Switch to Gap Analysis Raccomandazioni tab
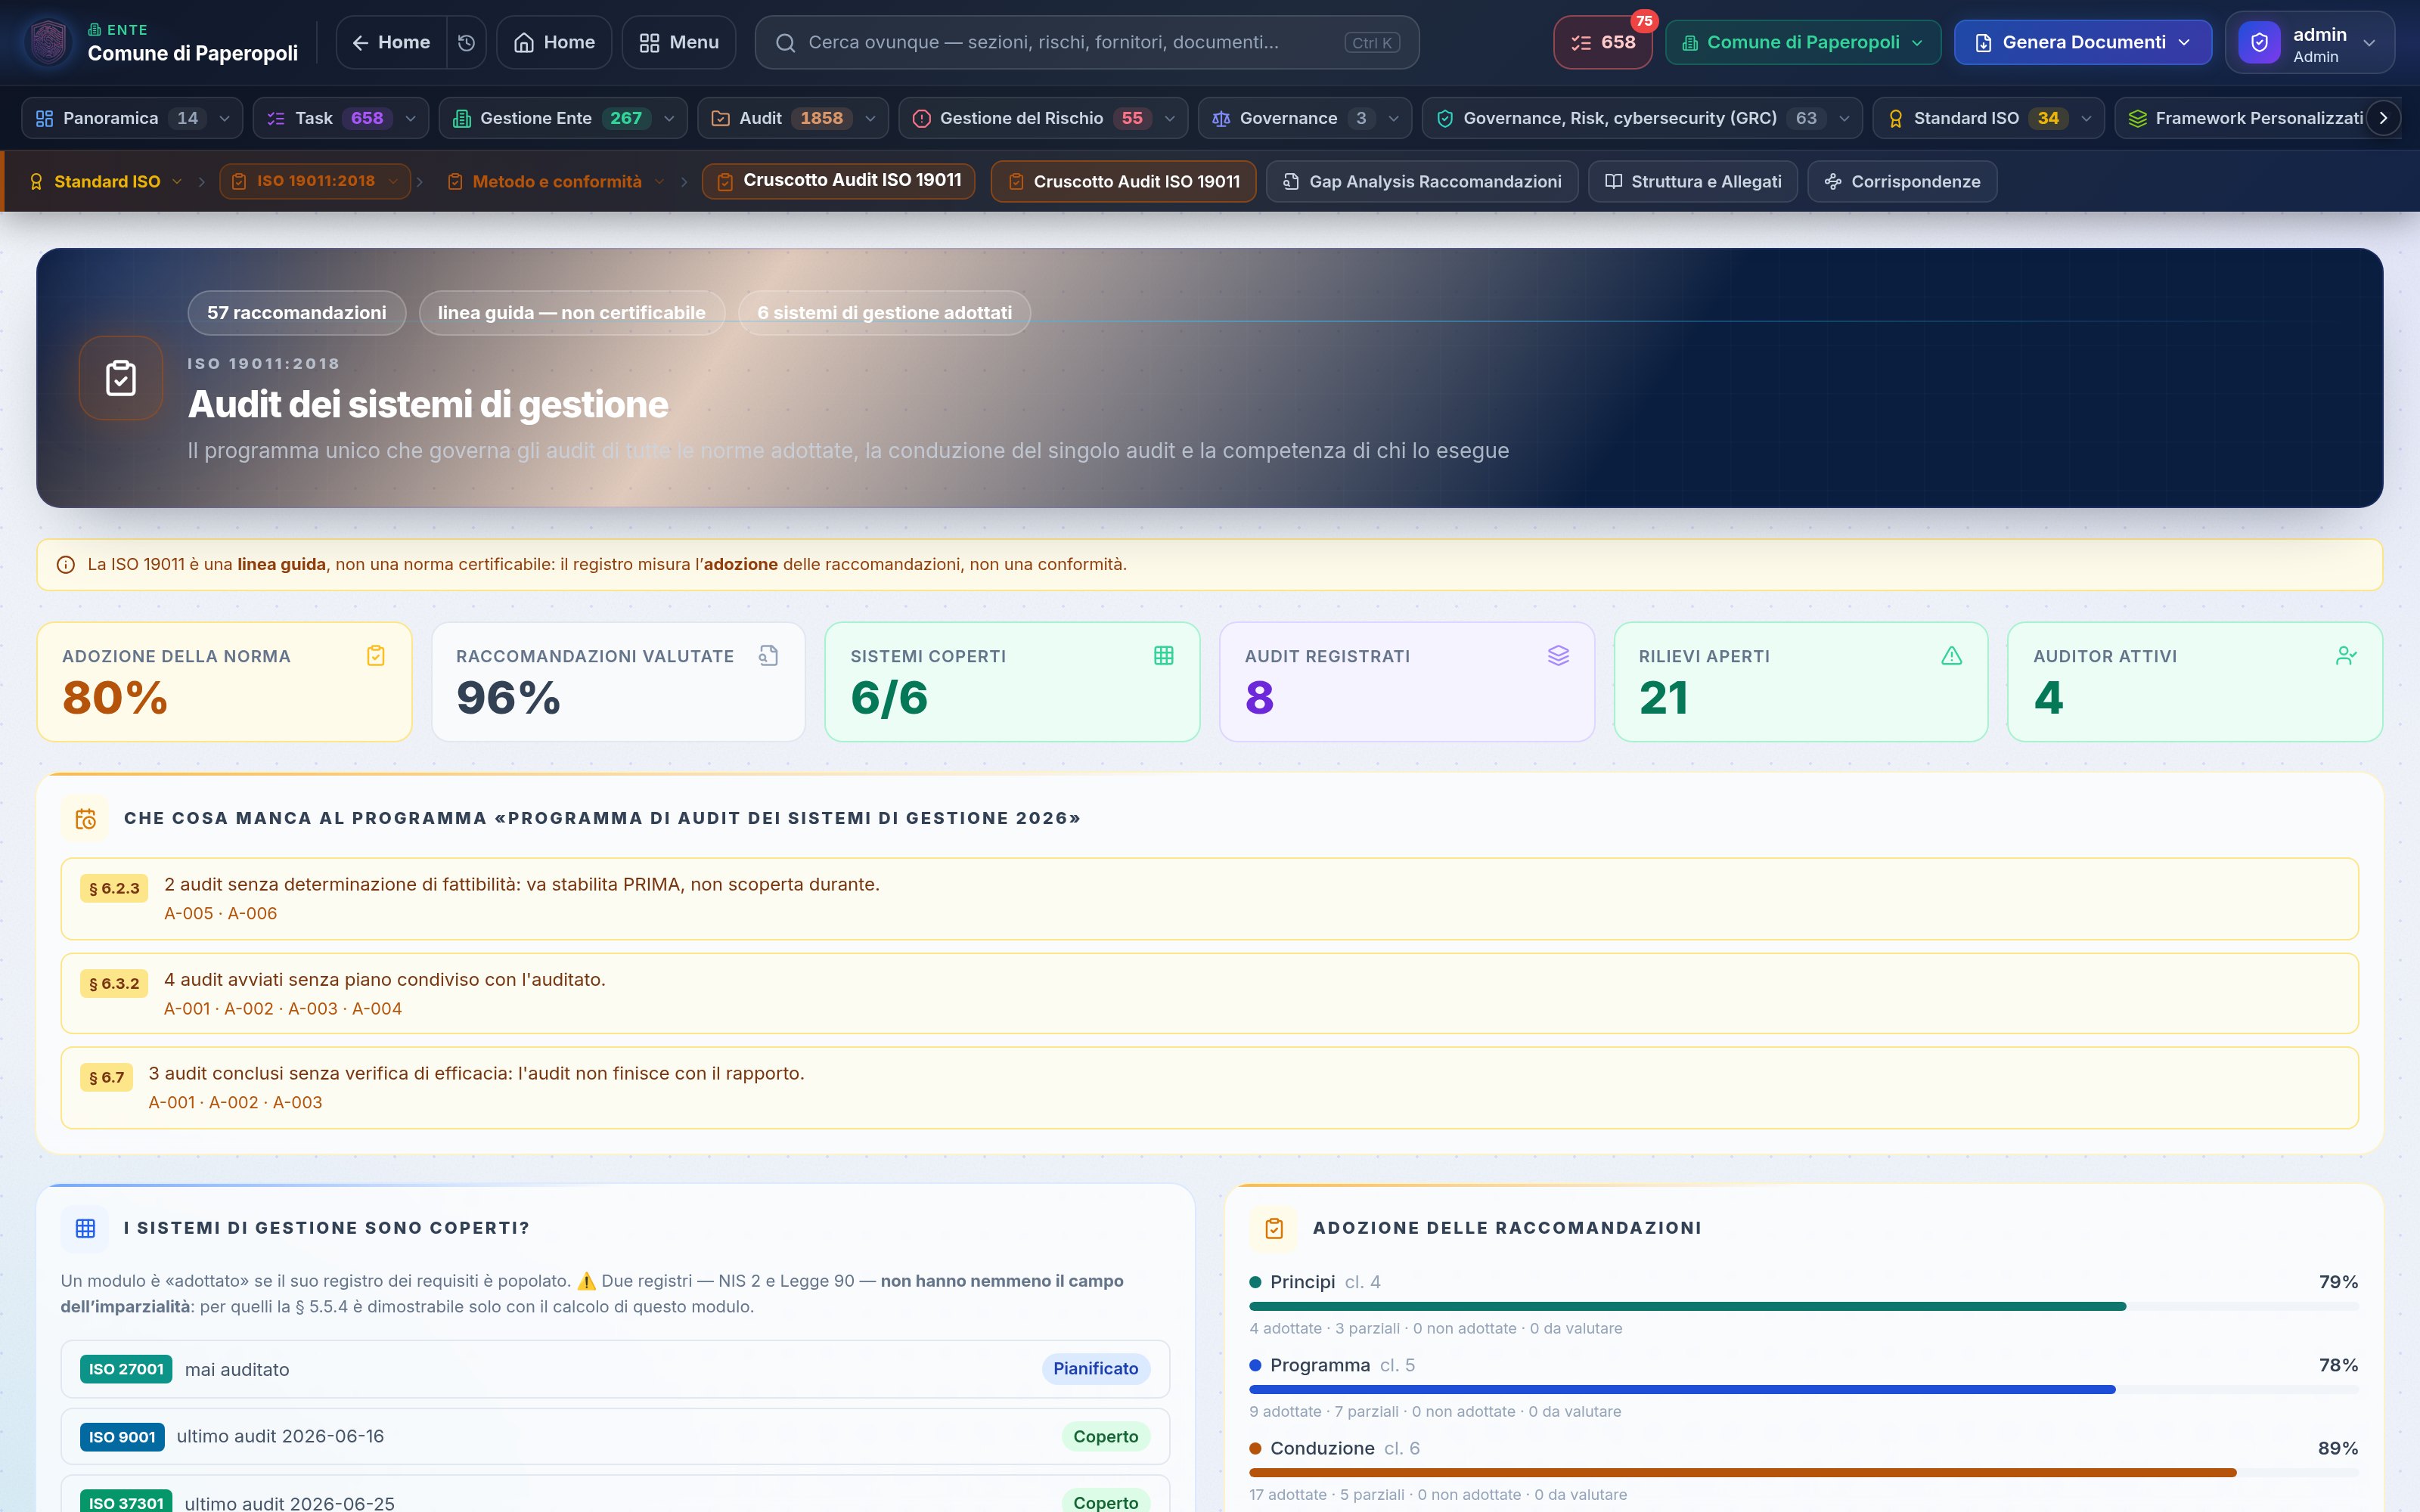 (x=1421, y=182)
